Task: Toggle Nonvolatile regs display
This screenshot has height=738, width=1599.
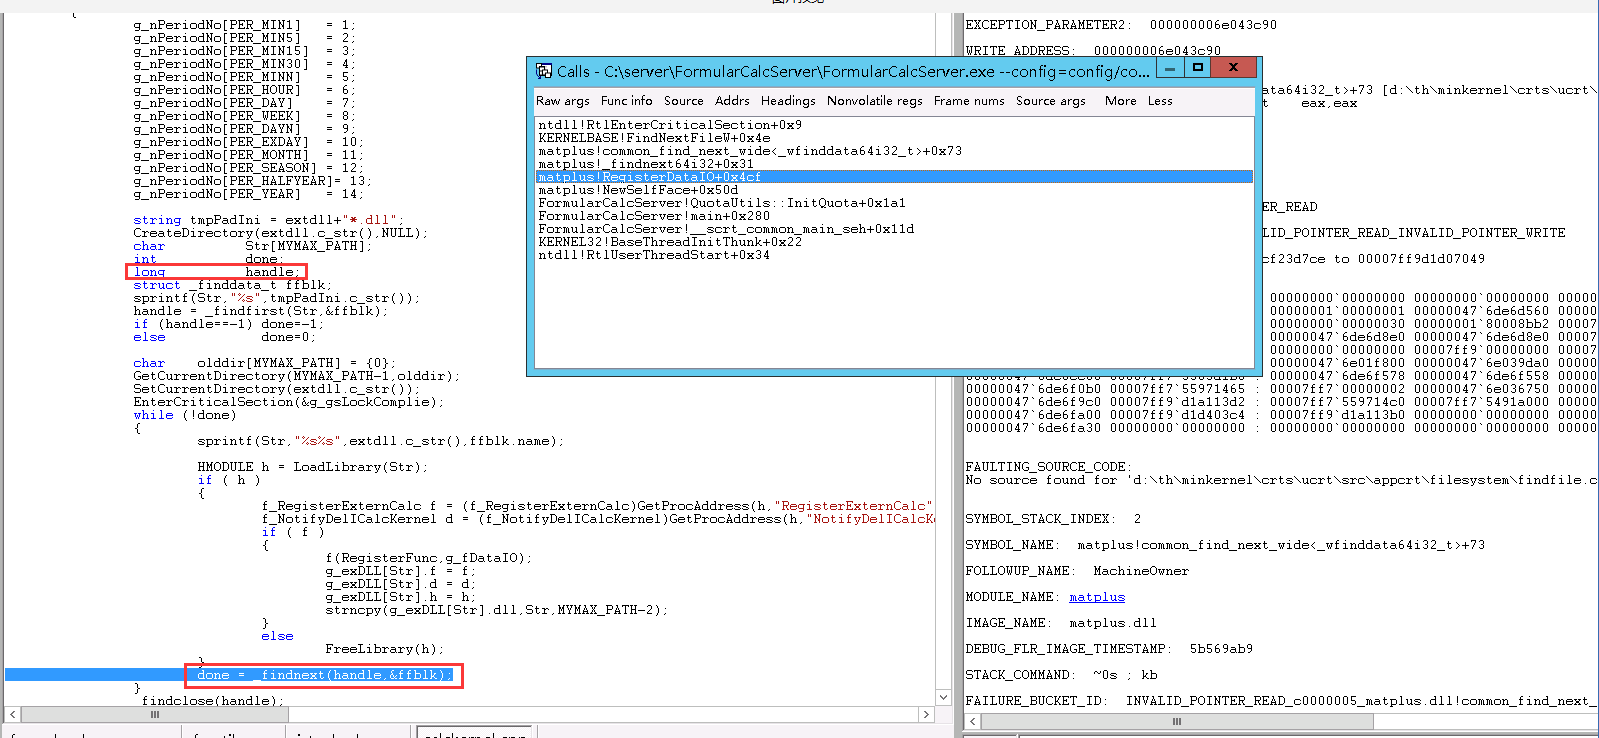Action: click(x=874, y=101)
